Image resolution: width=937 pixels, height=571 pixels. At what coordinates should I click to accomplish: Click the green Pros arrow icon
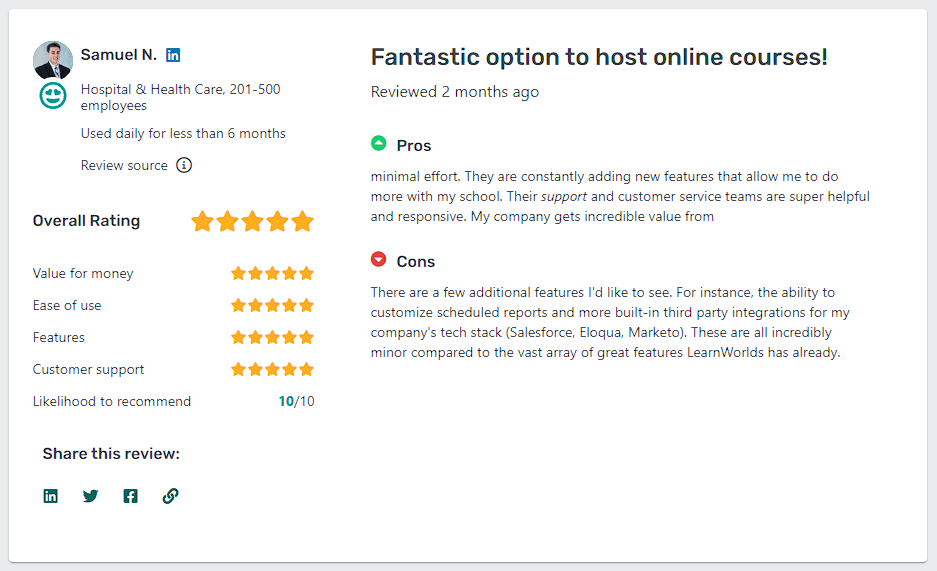tap(379, 144)
